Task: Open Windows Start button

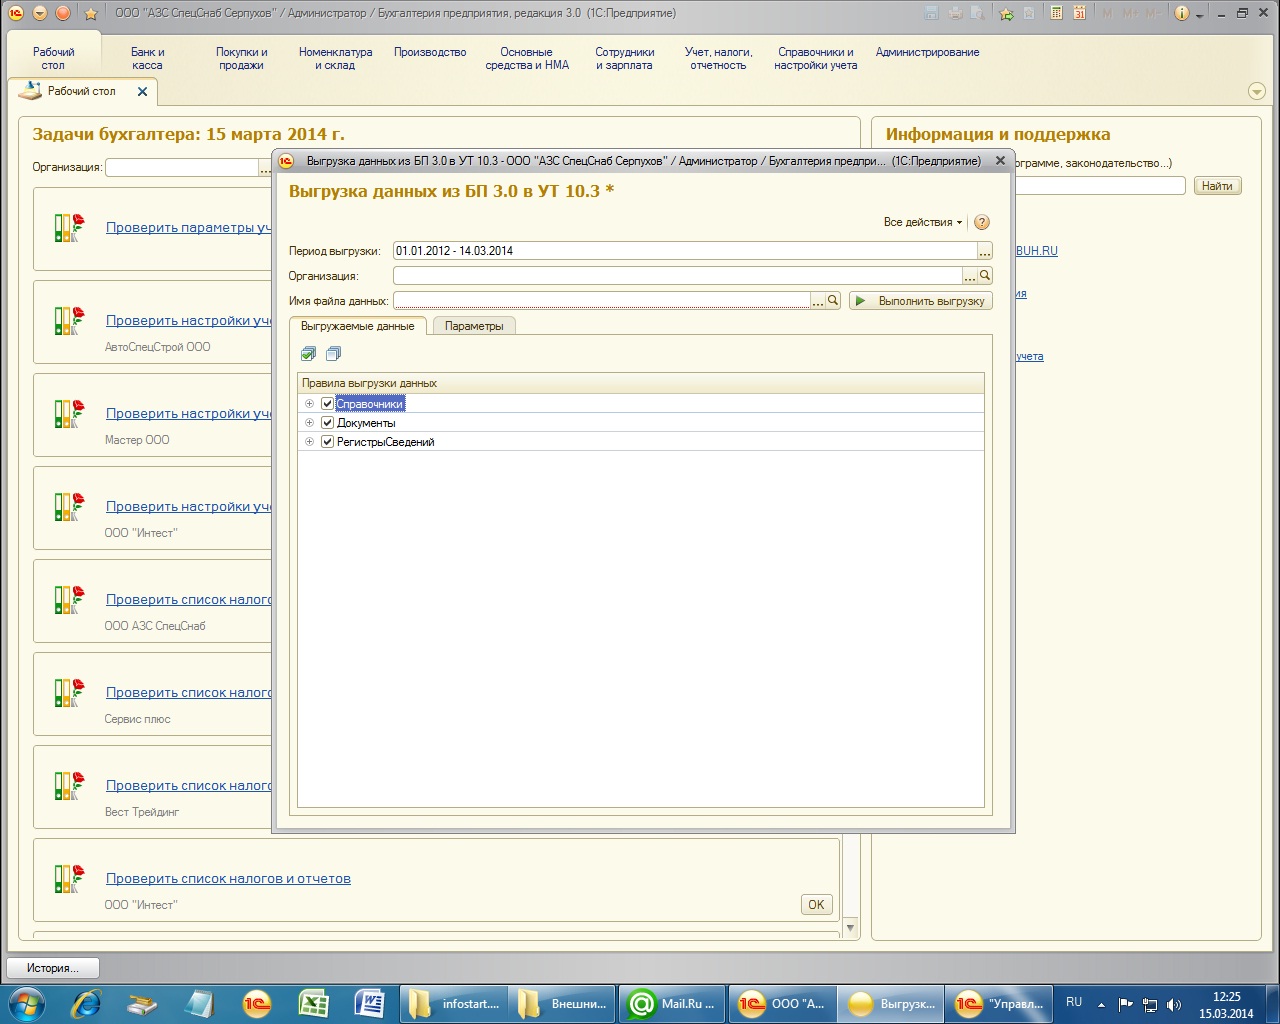Action: coord(26,1003)
